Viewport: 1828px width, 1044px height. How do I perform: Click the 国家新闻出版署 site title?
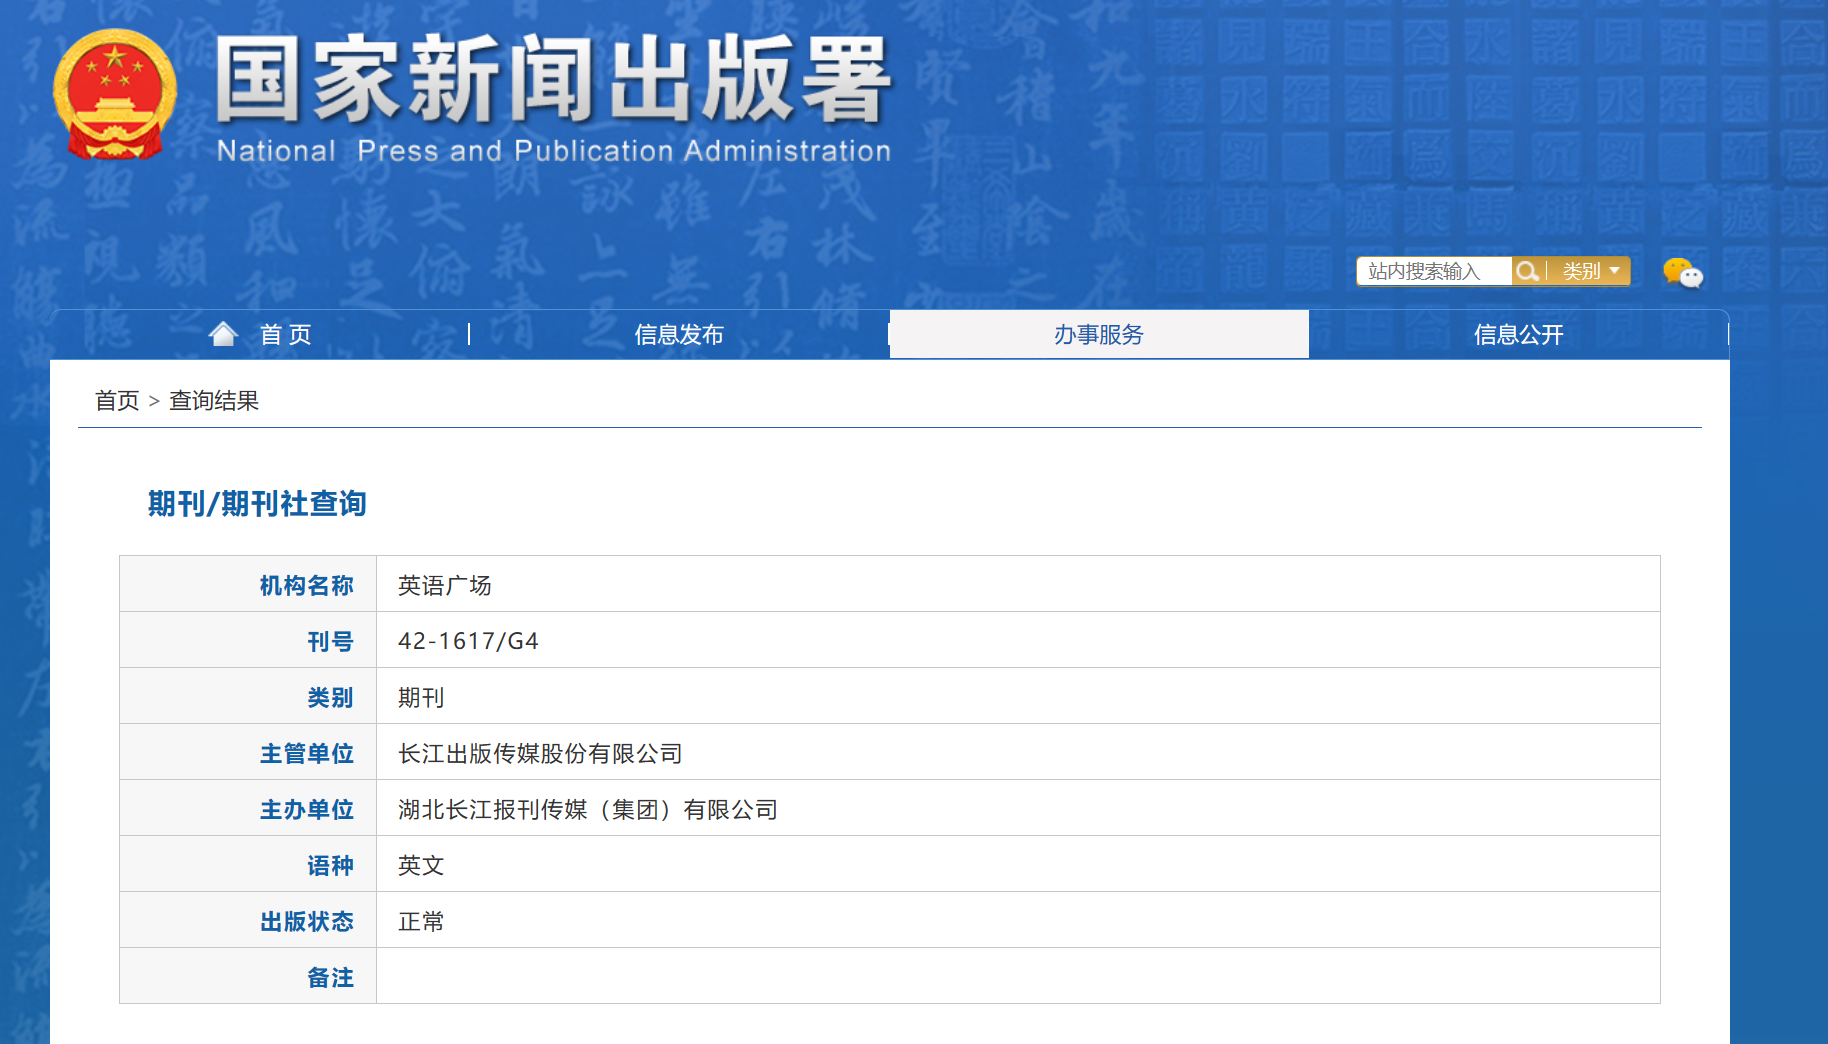(553, 79)
